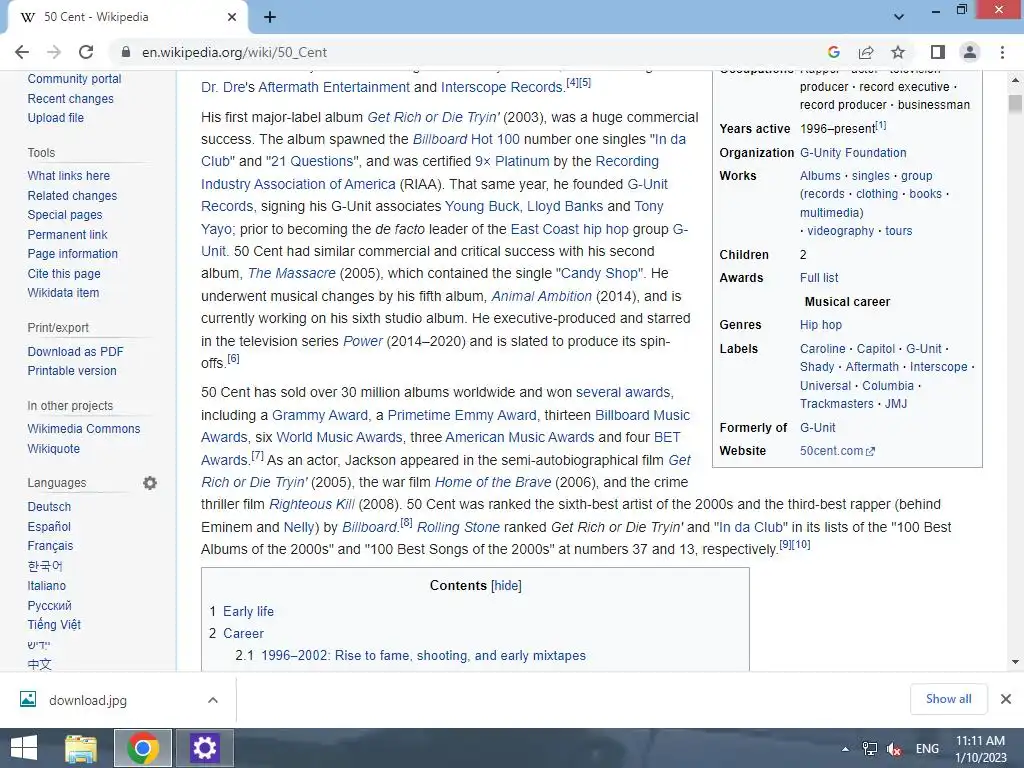Jump to the Early life section
The height and width of the screenshot is (768, 1024).
pos(248,611)
